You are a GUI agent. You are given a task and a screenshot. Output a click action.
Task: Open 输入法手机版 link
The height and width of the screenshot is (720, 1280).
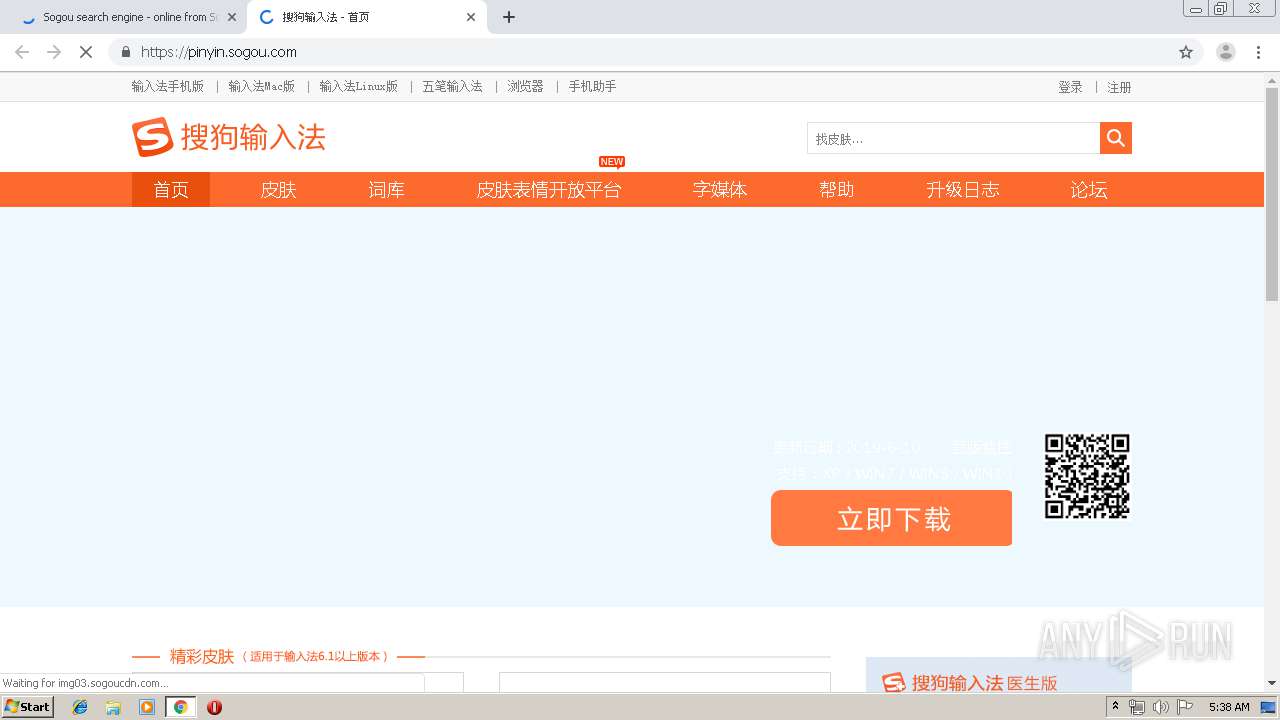coord(168,86)
